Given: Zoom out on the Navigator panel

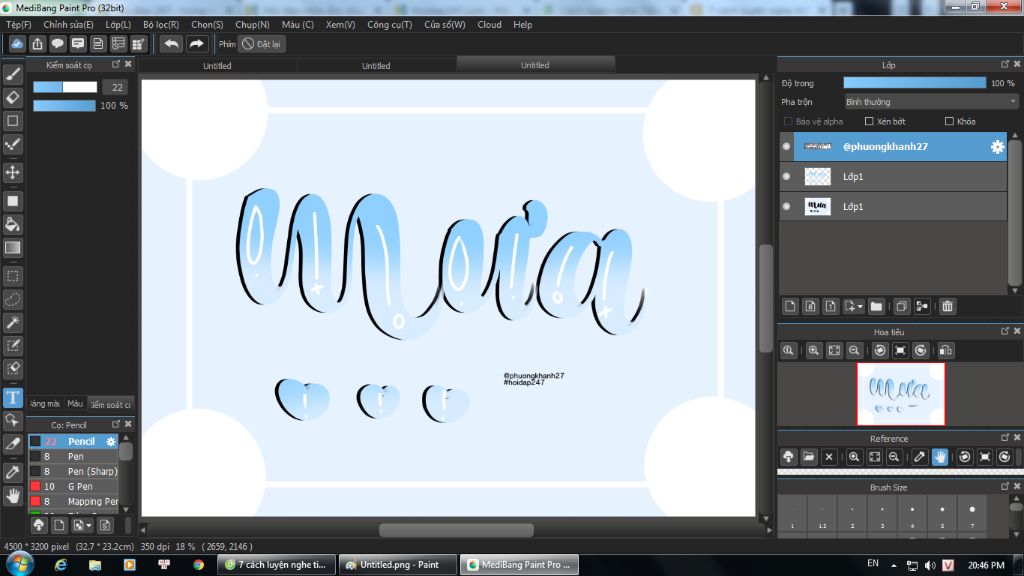Looking at the screenshot, I should pos(854,351).
